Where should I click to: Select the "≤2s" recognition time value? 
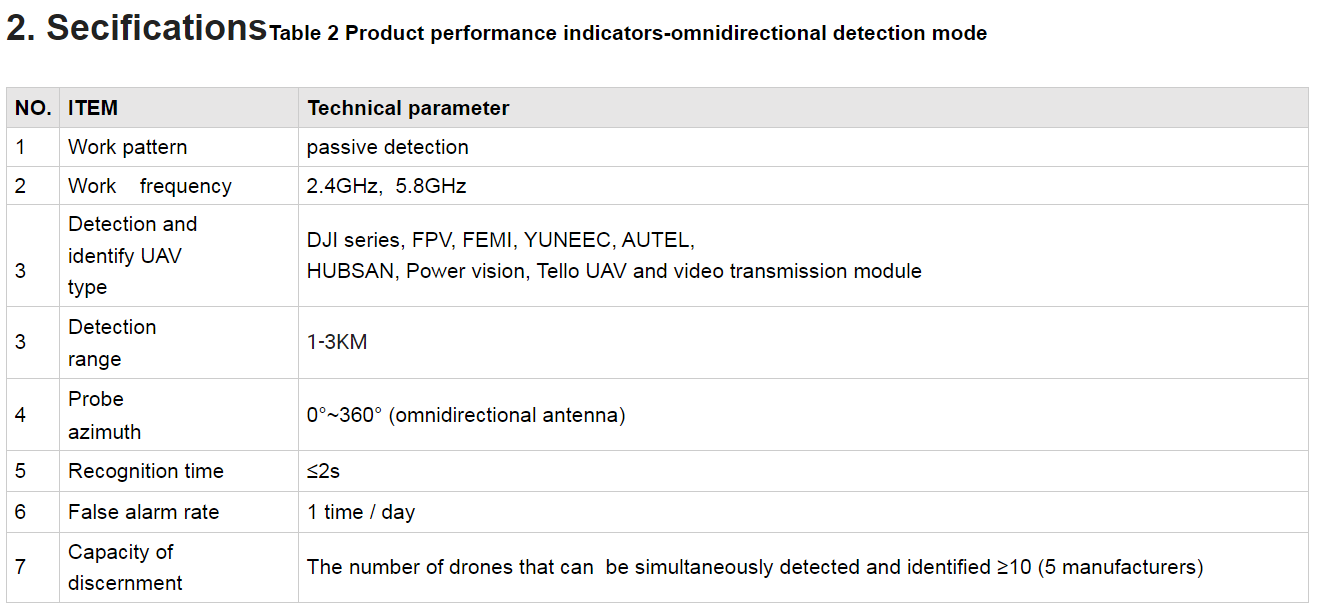point(324,471)
